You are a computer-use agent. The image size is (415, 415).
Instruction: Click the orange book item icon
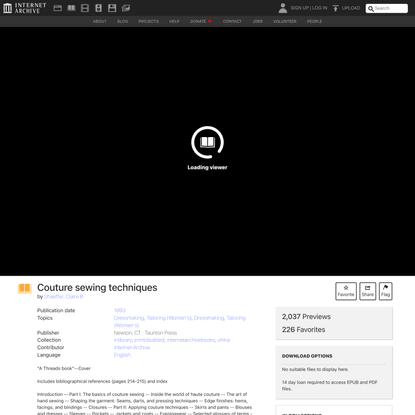(24, 288)
